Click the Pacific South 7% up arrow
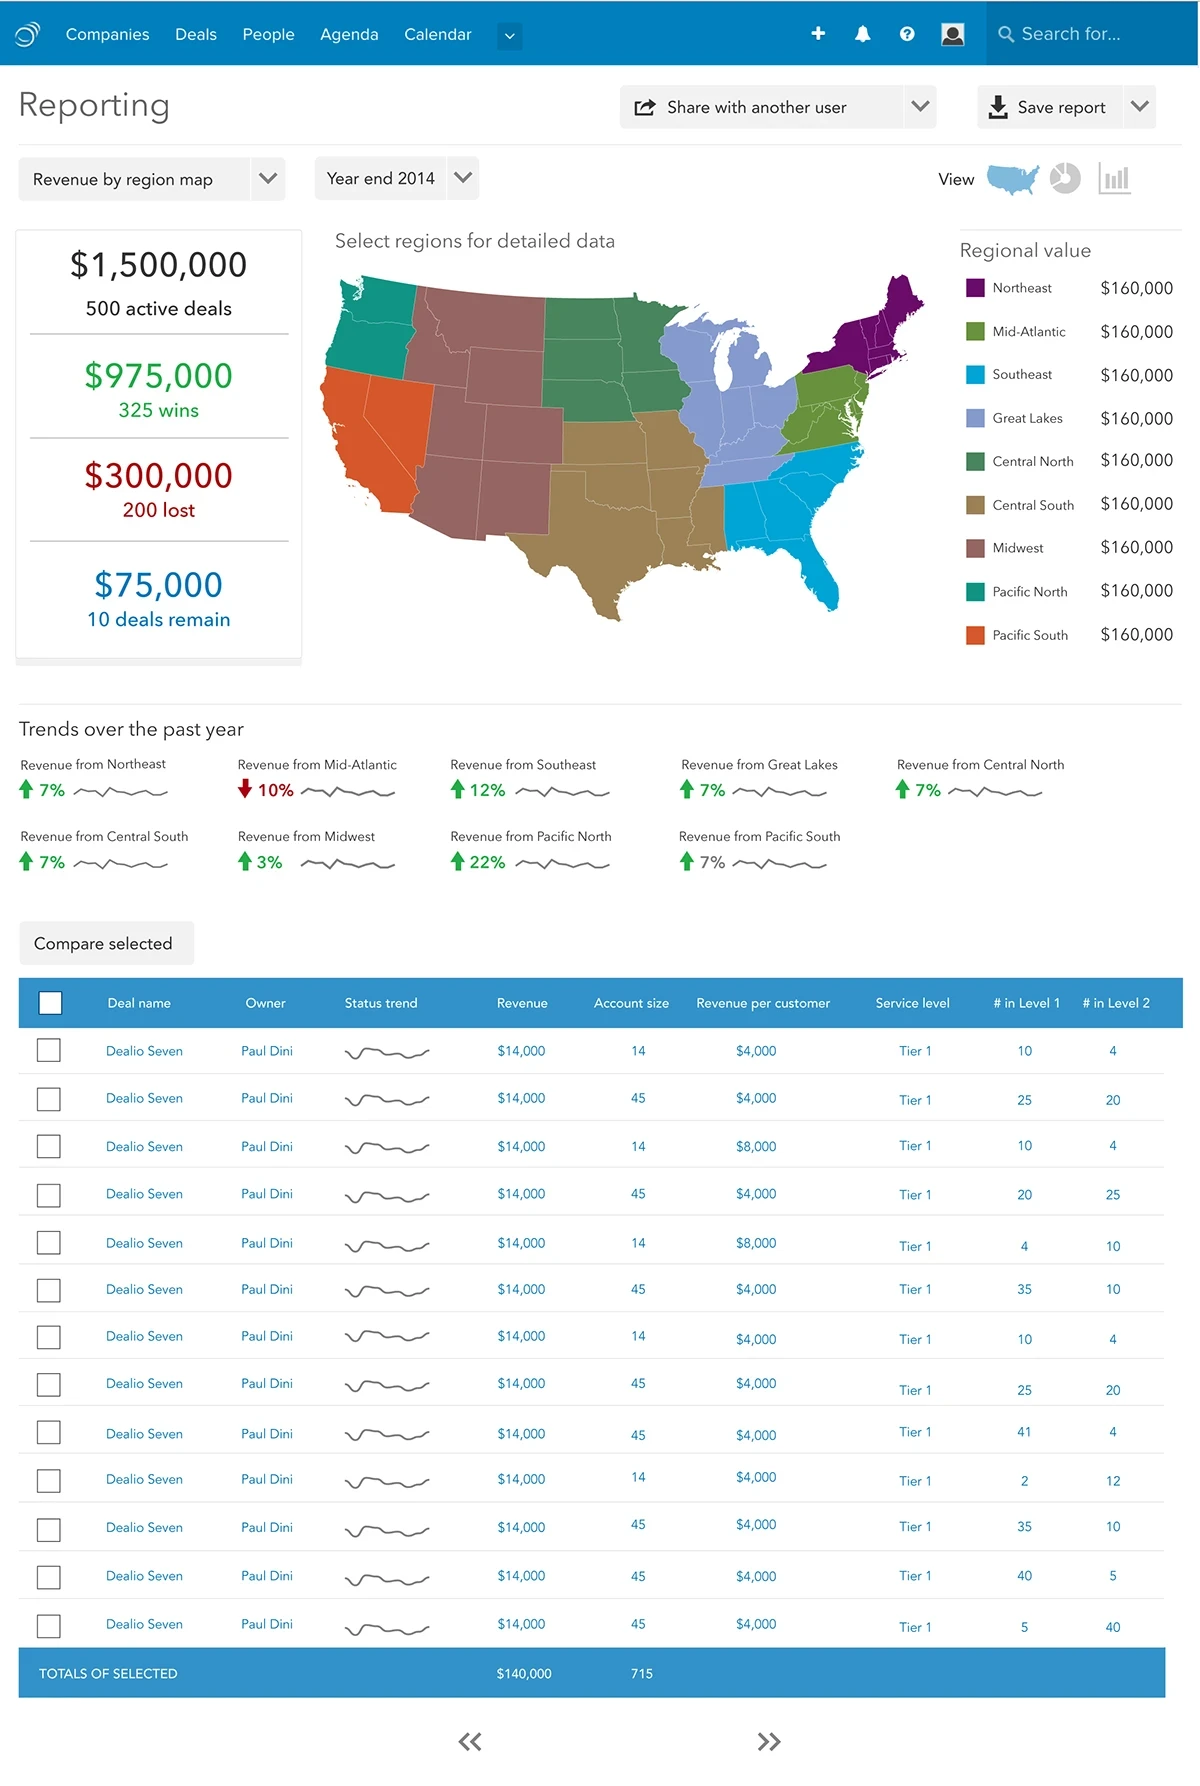 click(687, 861)
